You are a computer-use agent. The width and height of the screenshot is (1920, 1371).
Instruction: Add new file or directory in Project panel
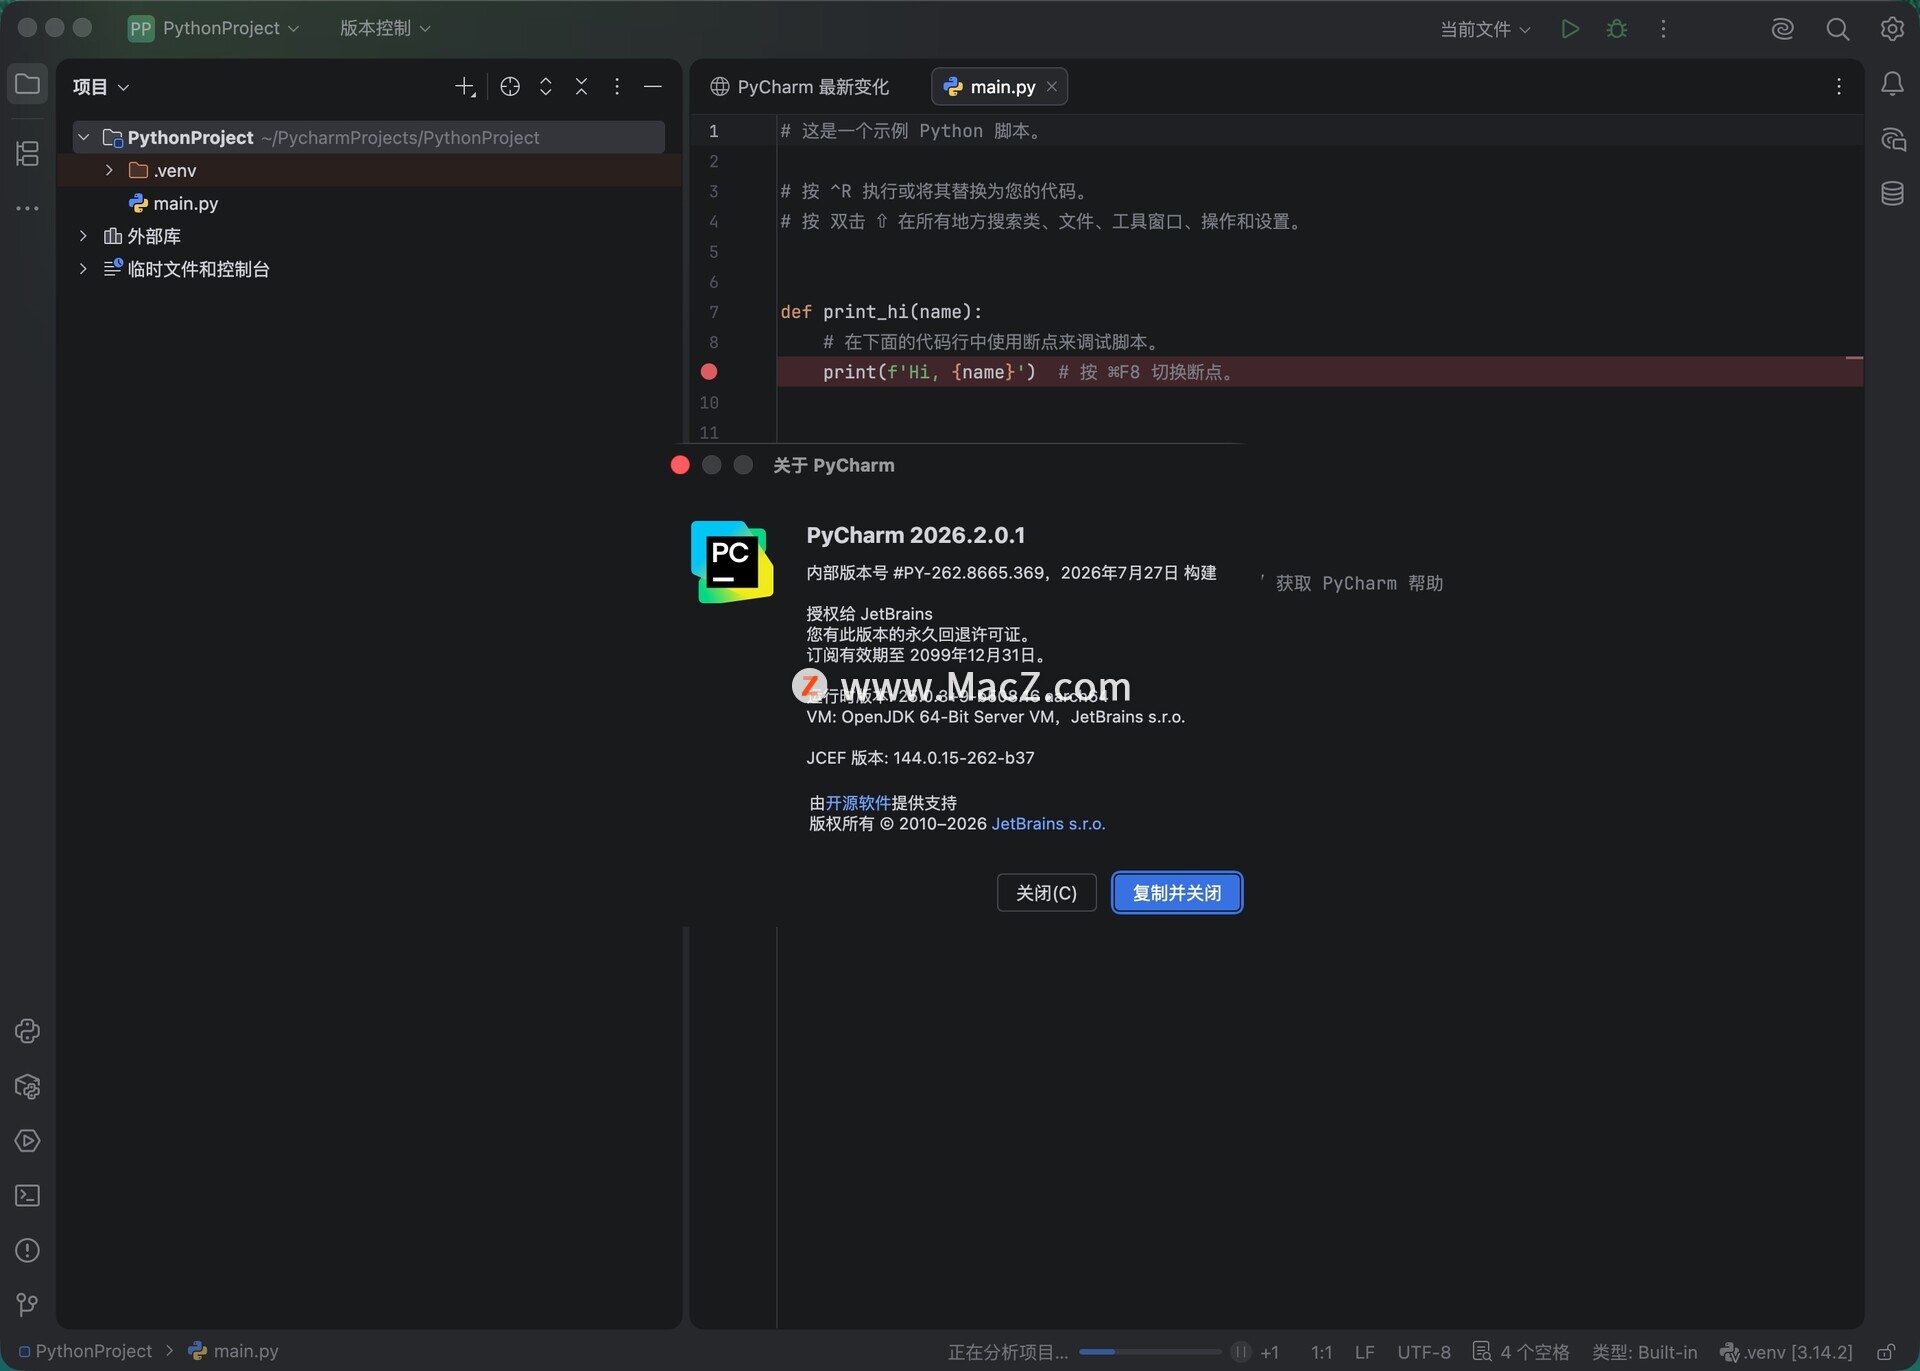coord(465,87)
